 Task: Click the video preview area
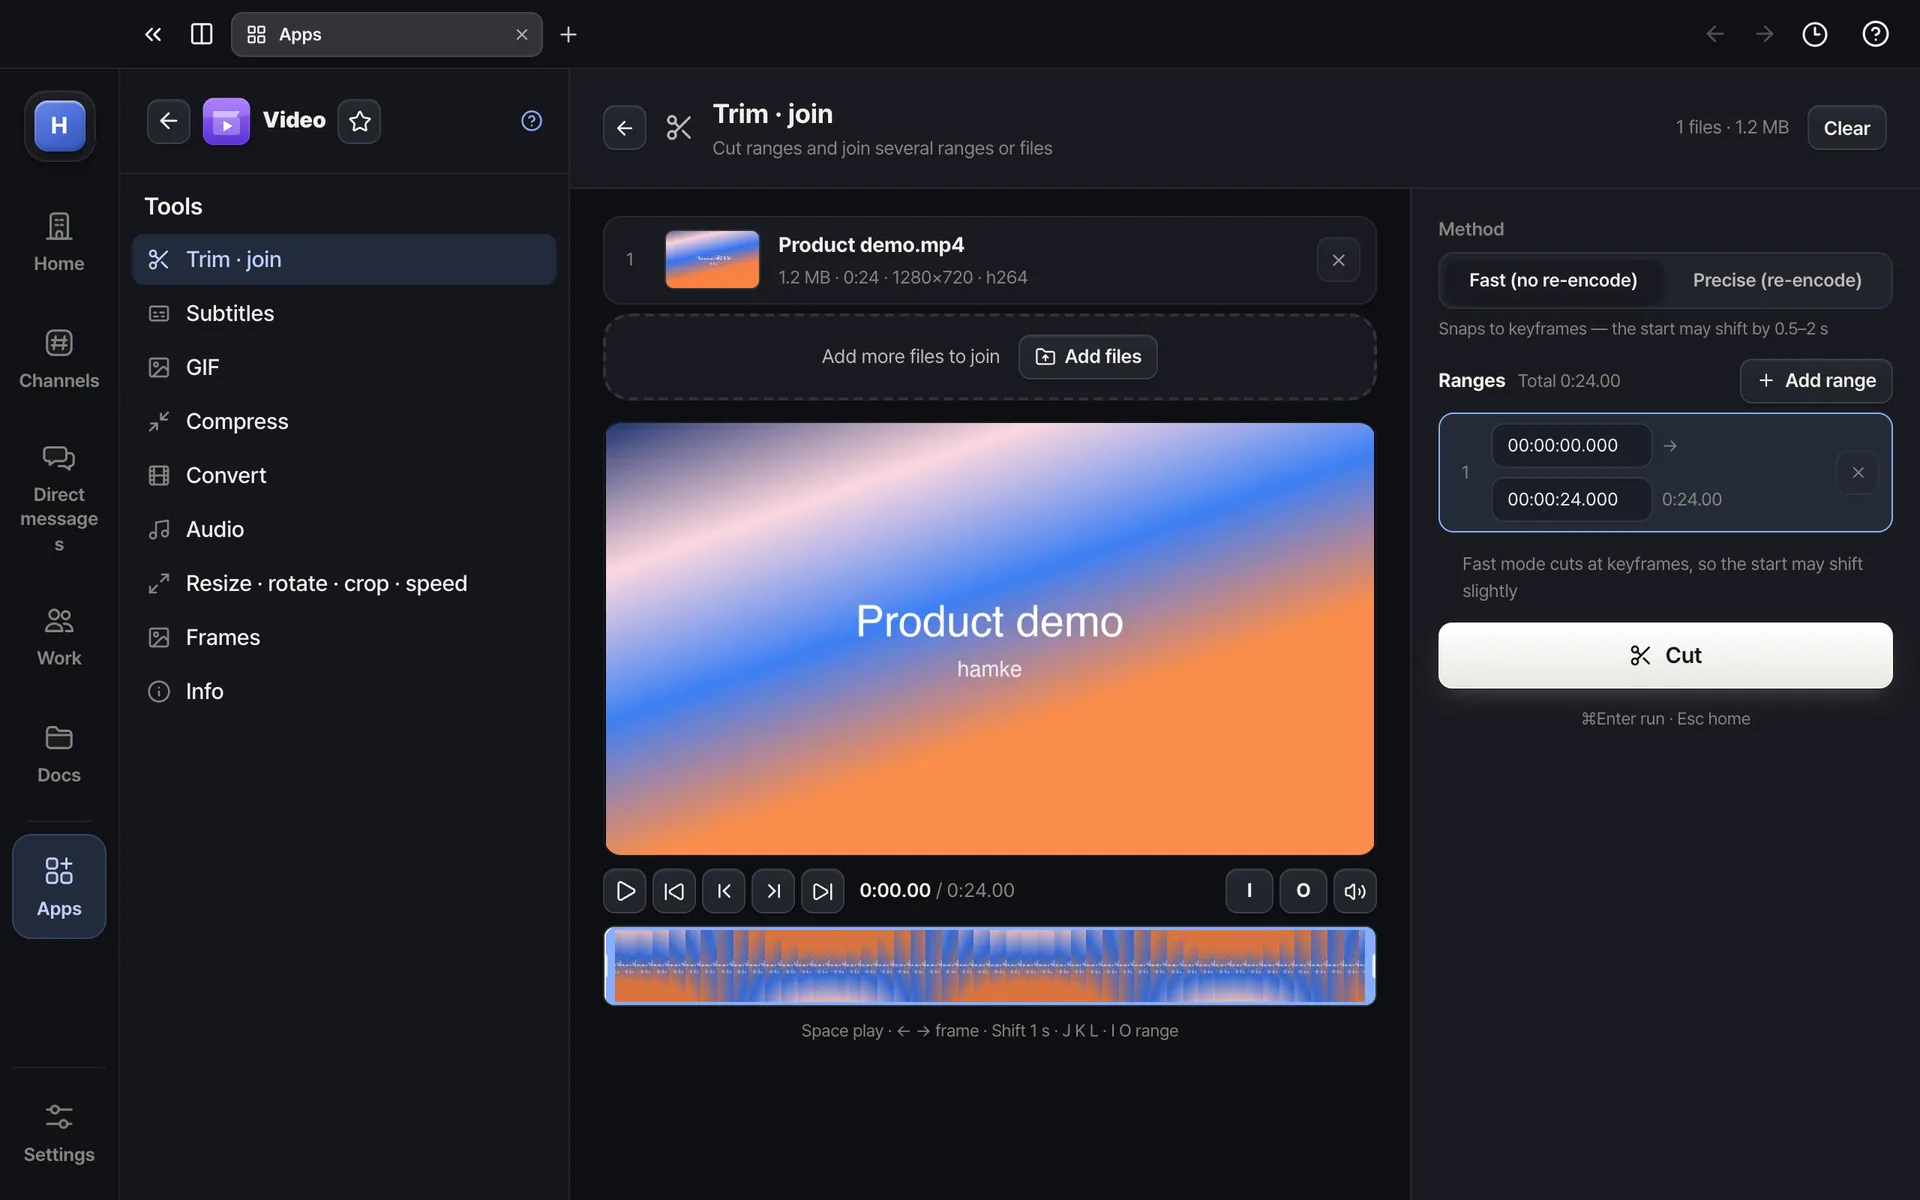[989, 639]
